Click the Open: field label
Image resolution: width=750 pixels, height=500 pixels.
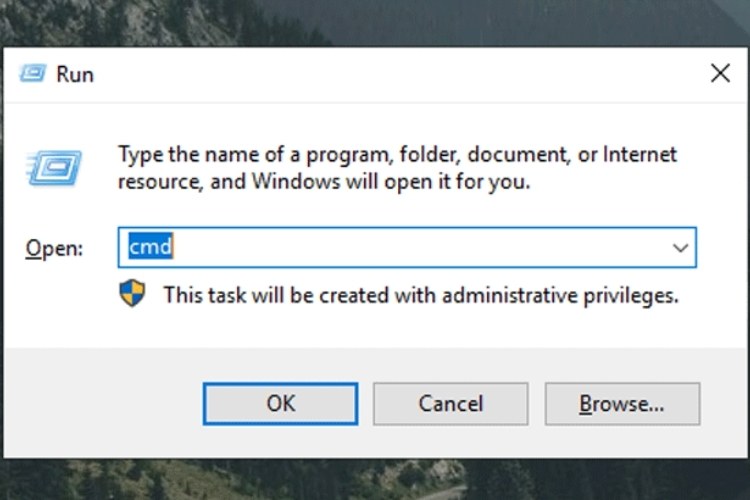55,248
